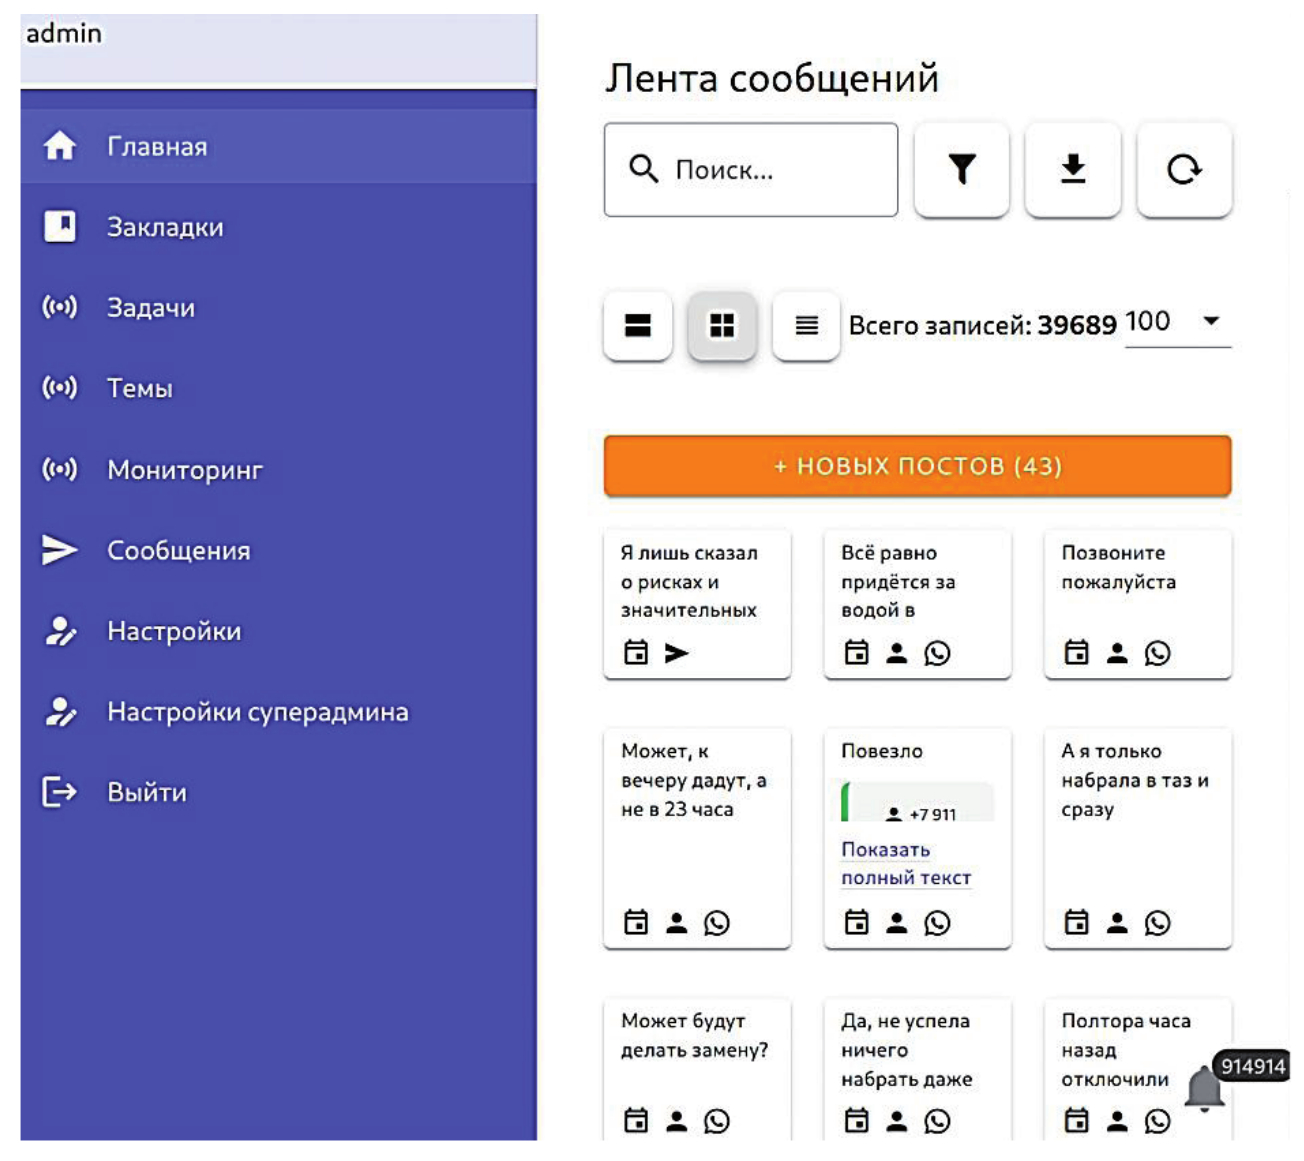
Task: Click calendar icon on "Я лишь сказал" card
Action: (636, 653)
